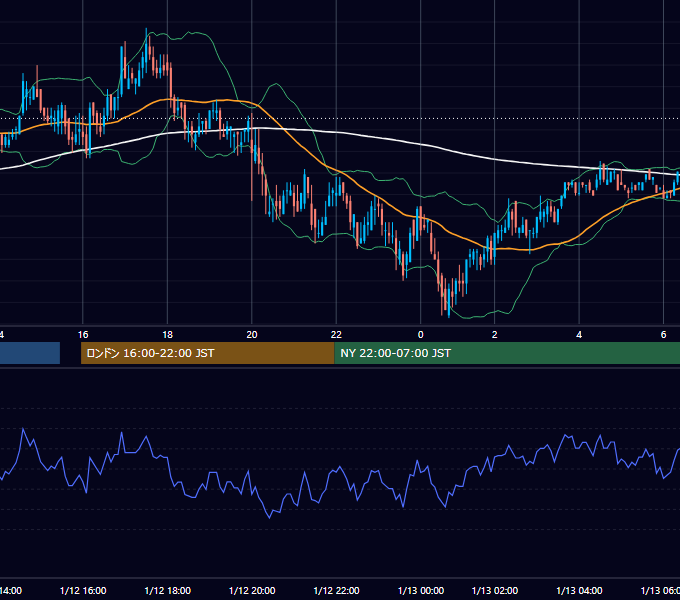This screenshot has height=600, width=680.
Task: Click the blue session bar left of ロンドン
Action: [x=30, y=353]
